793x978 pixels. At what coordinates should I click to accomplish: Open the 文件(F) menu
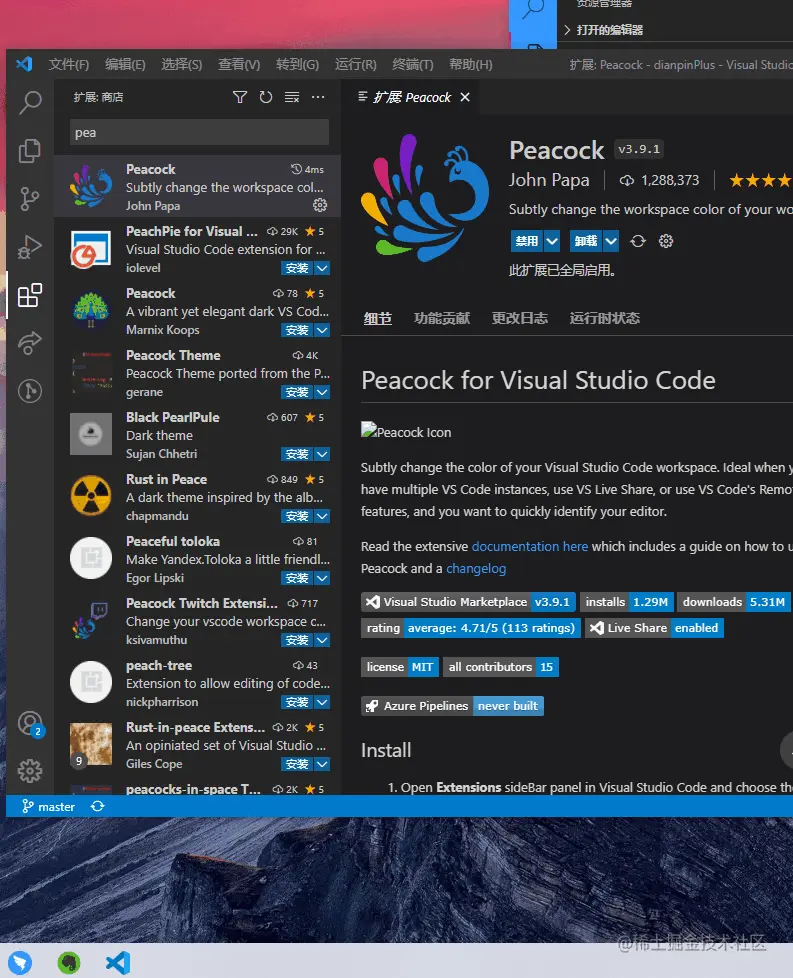[69, 65]
